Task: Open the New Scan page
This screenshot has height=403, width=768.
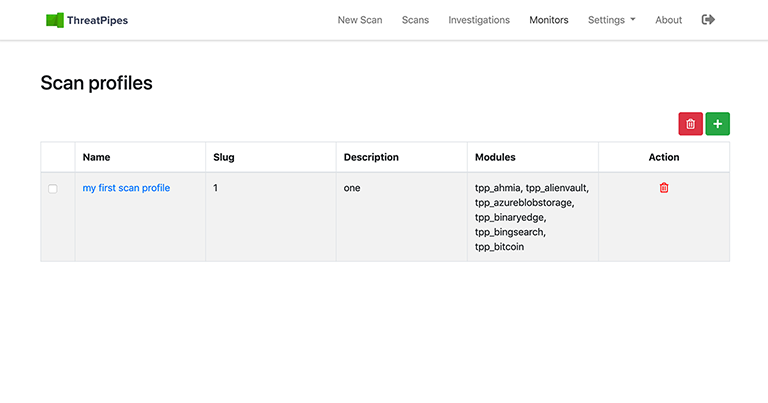Action: pyautogui.click(x=360, y=20)
